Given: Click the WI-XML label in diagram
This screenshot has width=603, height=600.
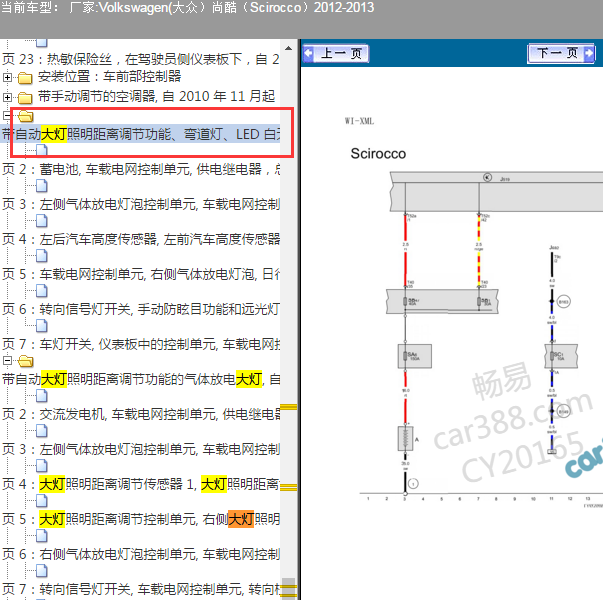Looking at the screenshot, I should point(359,121).
